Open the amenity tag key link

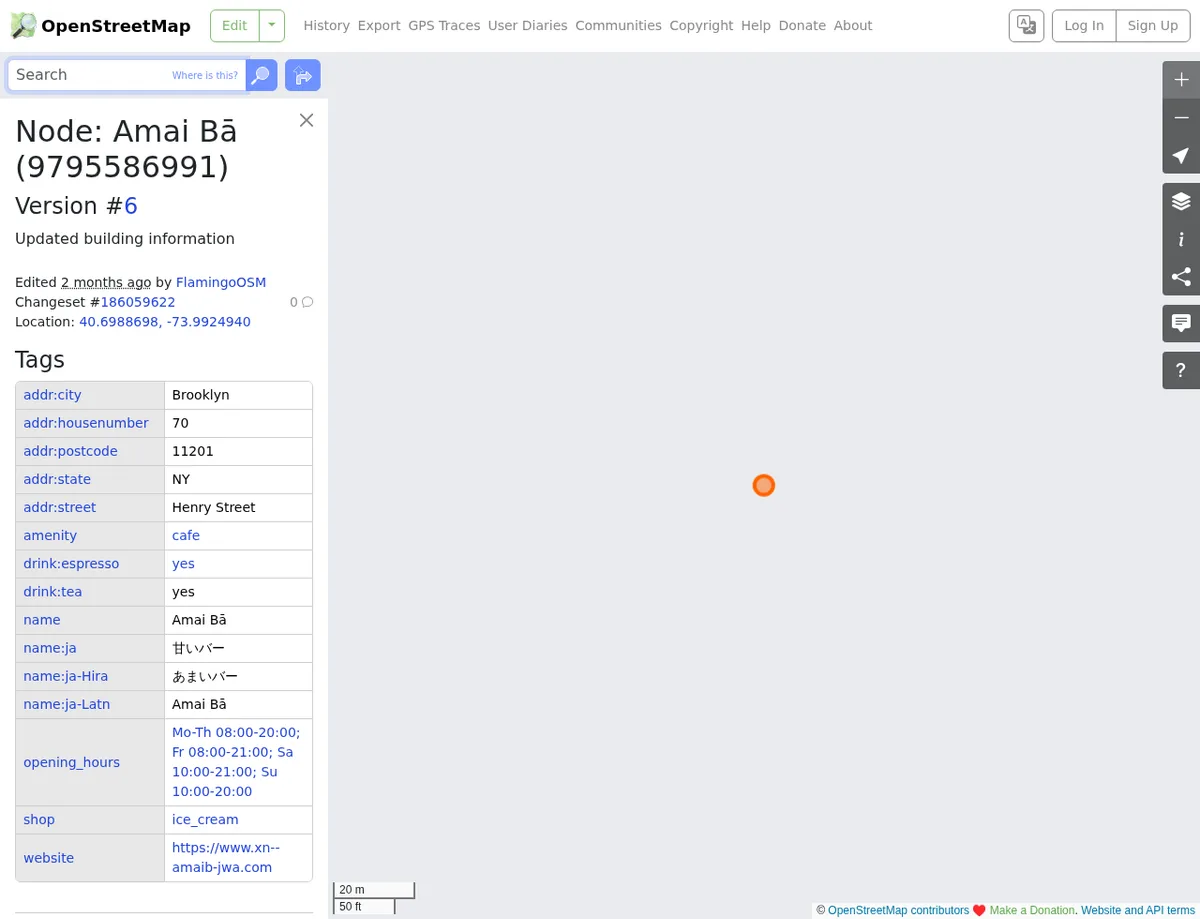pos(50,535)
